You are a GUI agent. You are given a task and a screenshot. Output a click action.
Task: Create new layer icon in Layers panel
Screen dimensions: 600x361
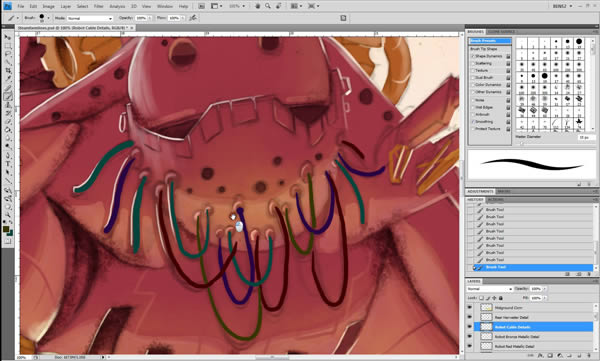[x=579, y=356]
